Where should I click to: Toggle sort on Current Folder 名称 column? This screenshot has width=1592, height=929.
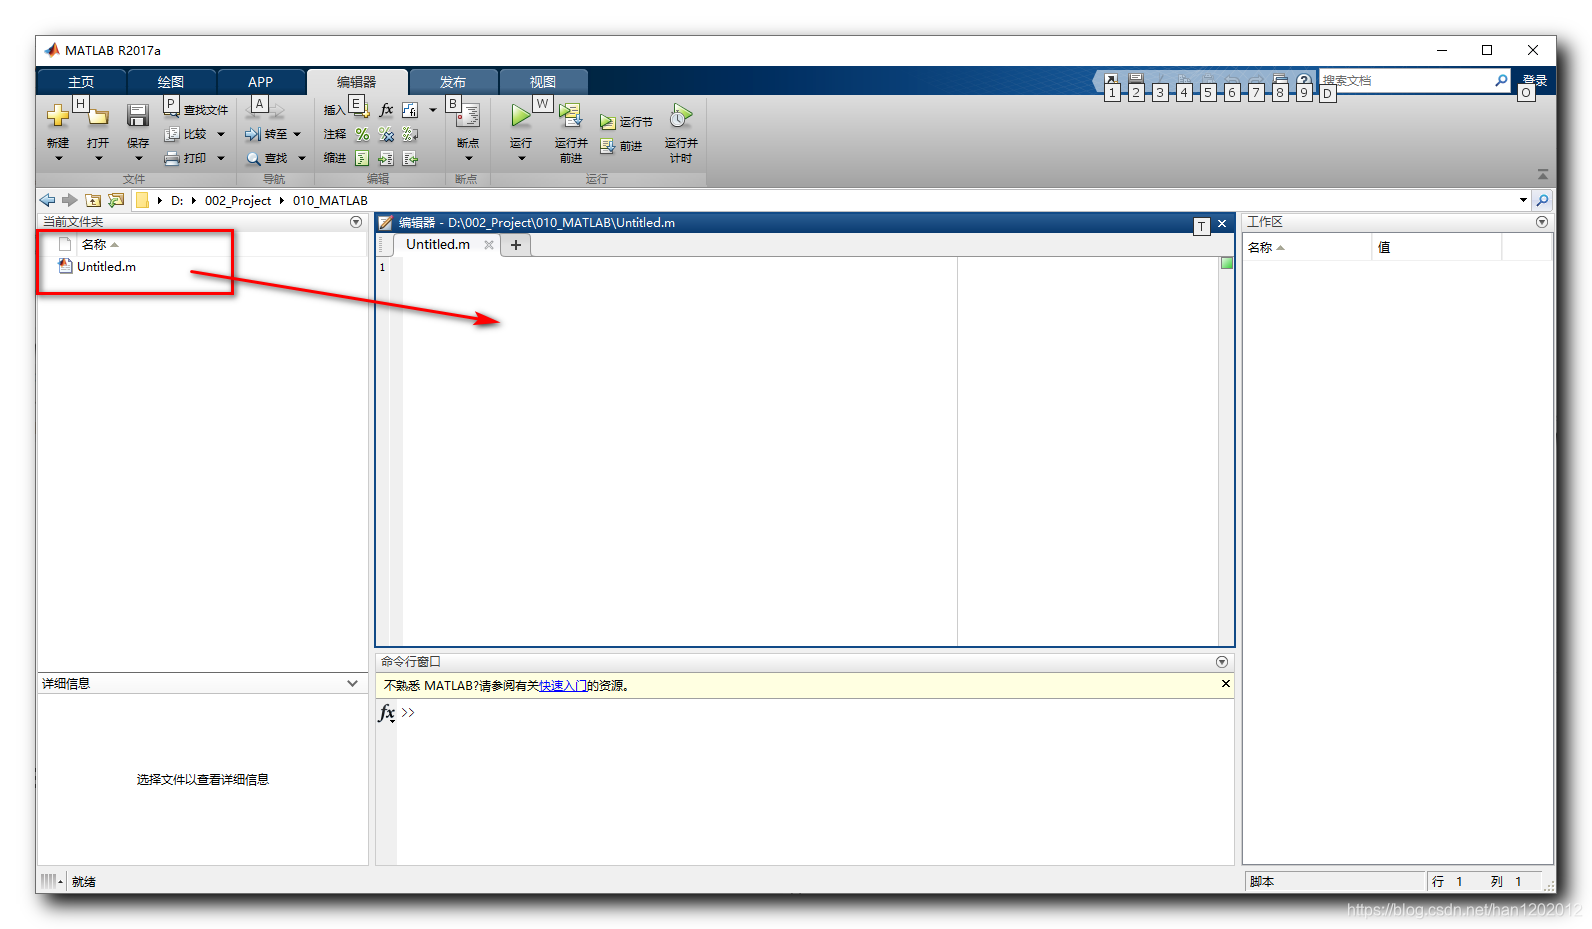click(x=95, y=245)
